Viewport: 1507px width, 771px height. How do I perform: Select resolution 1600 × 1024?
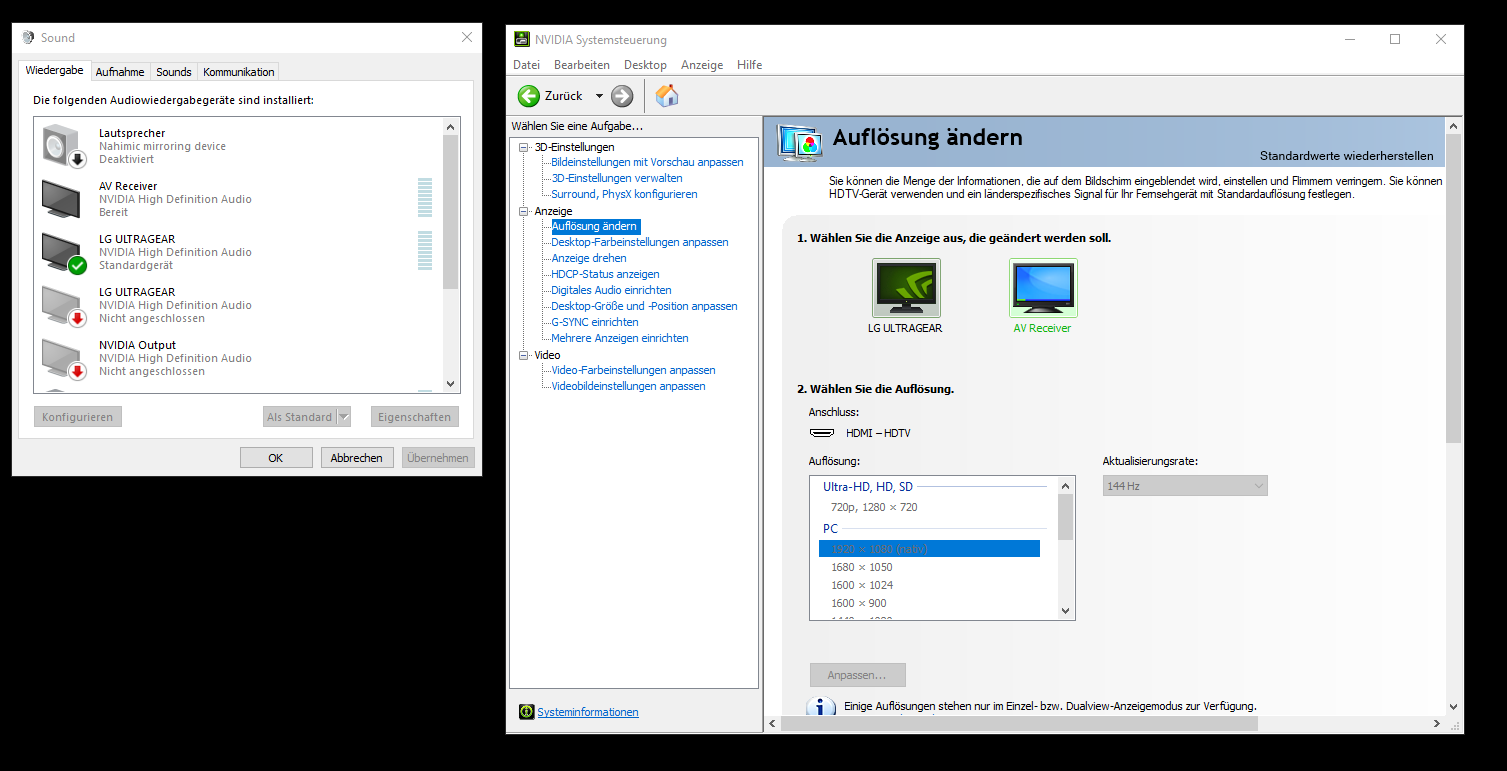pos(862,585)
